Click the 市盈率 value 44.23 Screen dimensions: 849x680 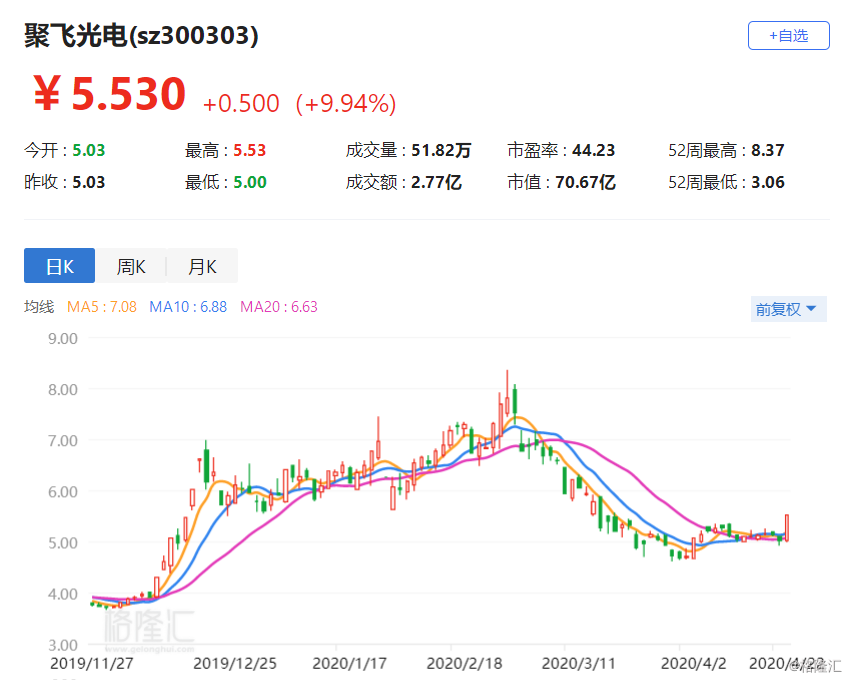594,150
